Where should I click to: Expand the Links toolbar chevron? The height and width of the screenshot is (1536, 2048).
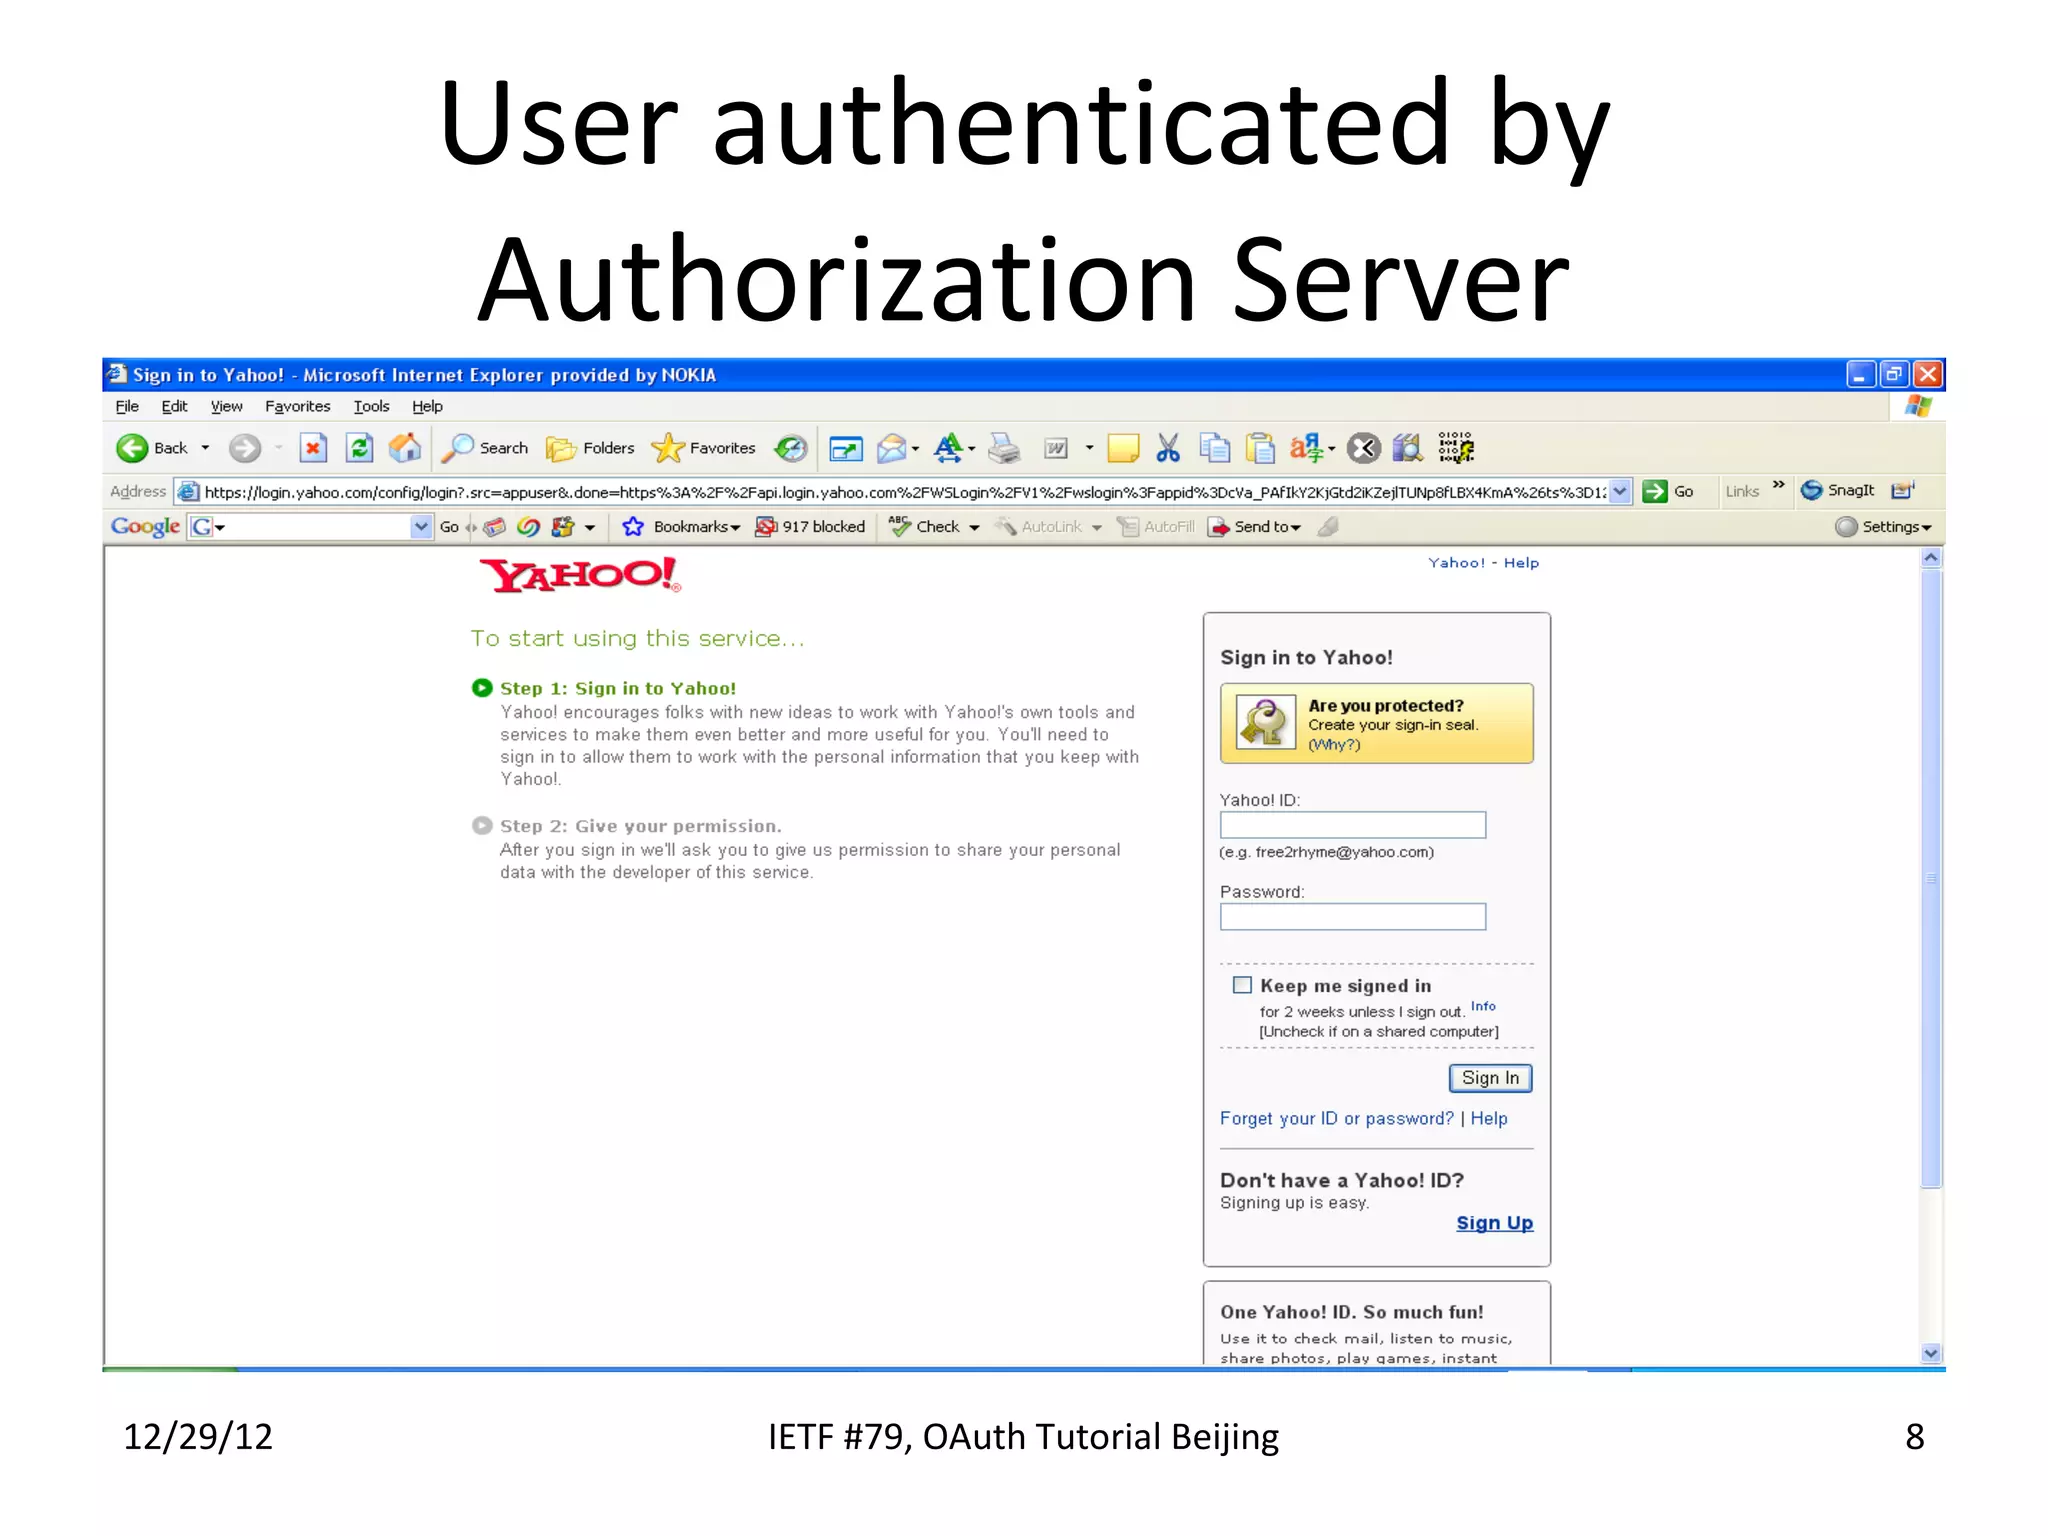coord(1778,486)
